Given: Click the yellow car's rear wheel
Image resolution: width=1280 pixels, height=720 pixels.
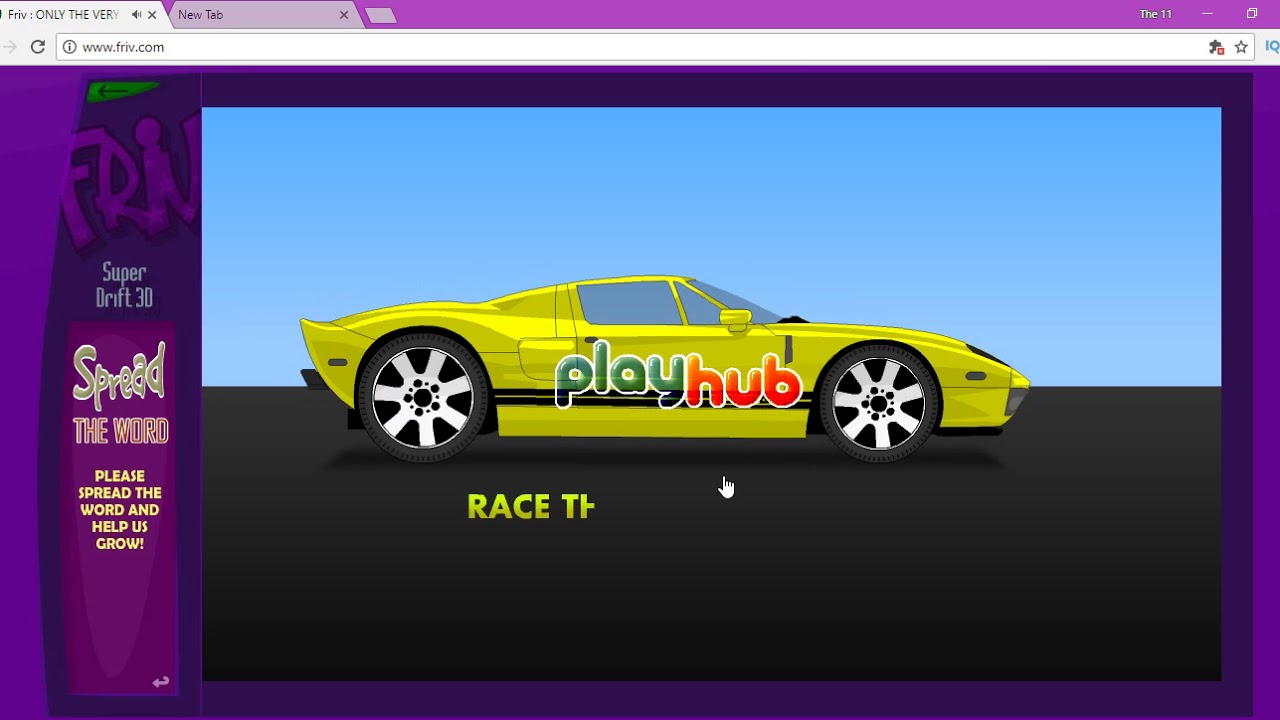Looking at the screenshot, I should point(422,398).
